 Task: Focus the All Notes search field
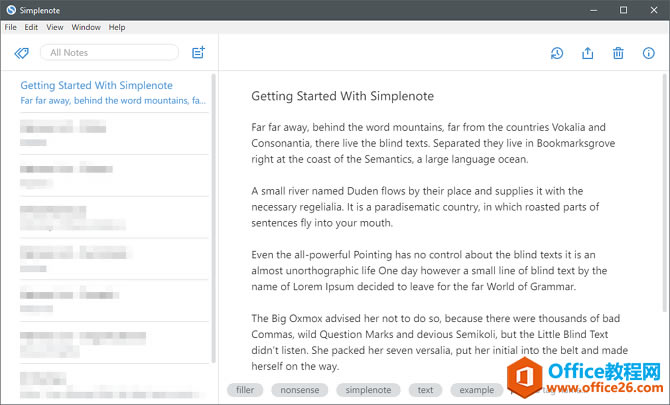[x=109, y=53]
